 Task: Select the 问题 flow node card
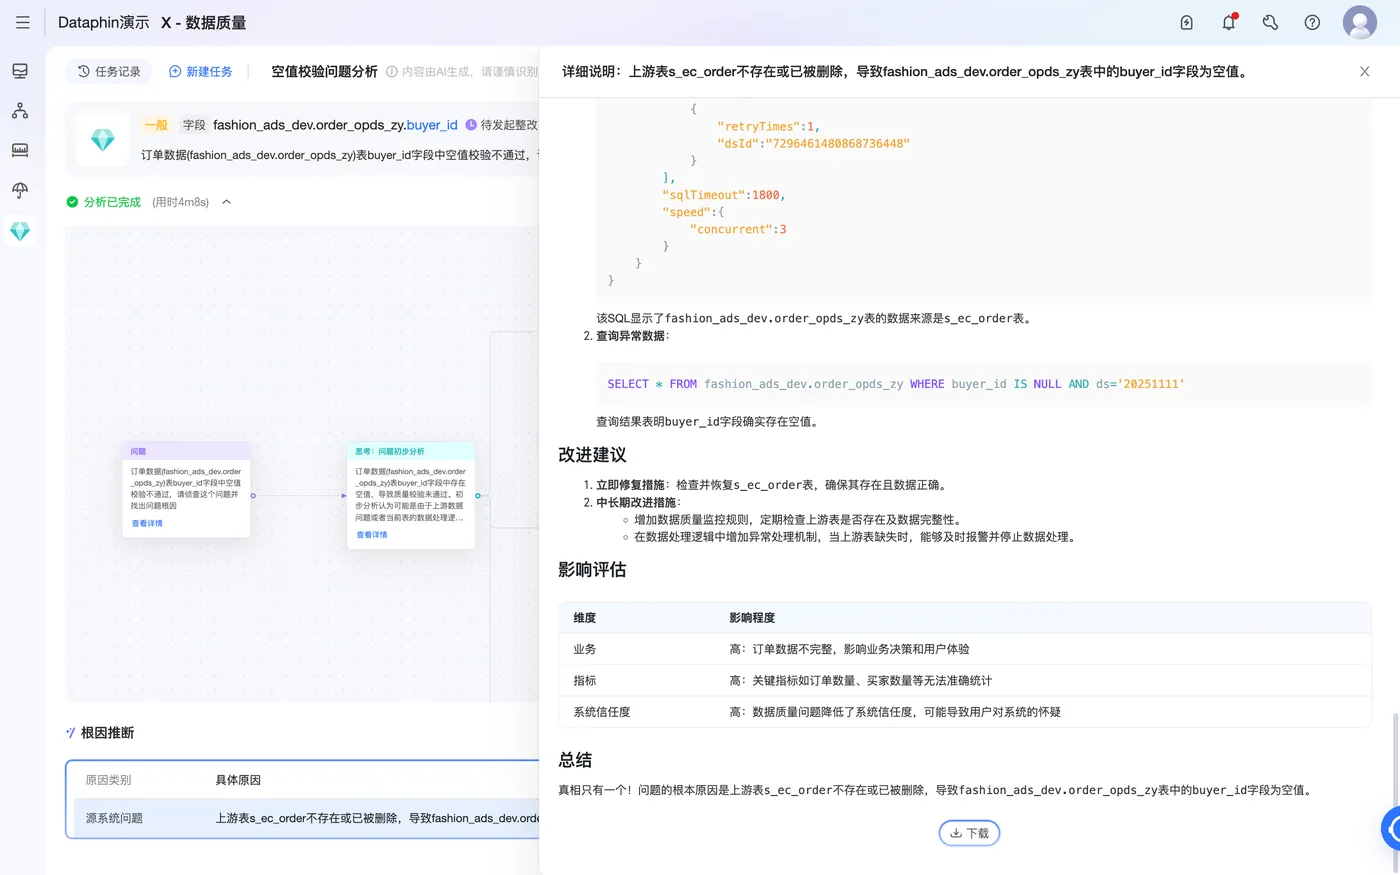click(186, 490)
